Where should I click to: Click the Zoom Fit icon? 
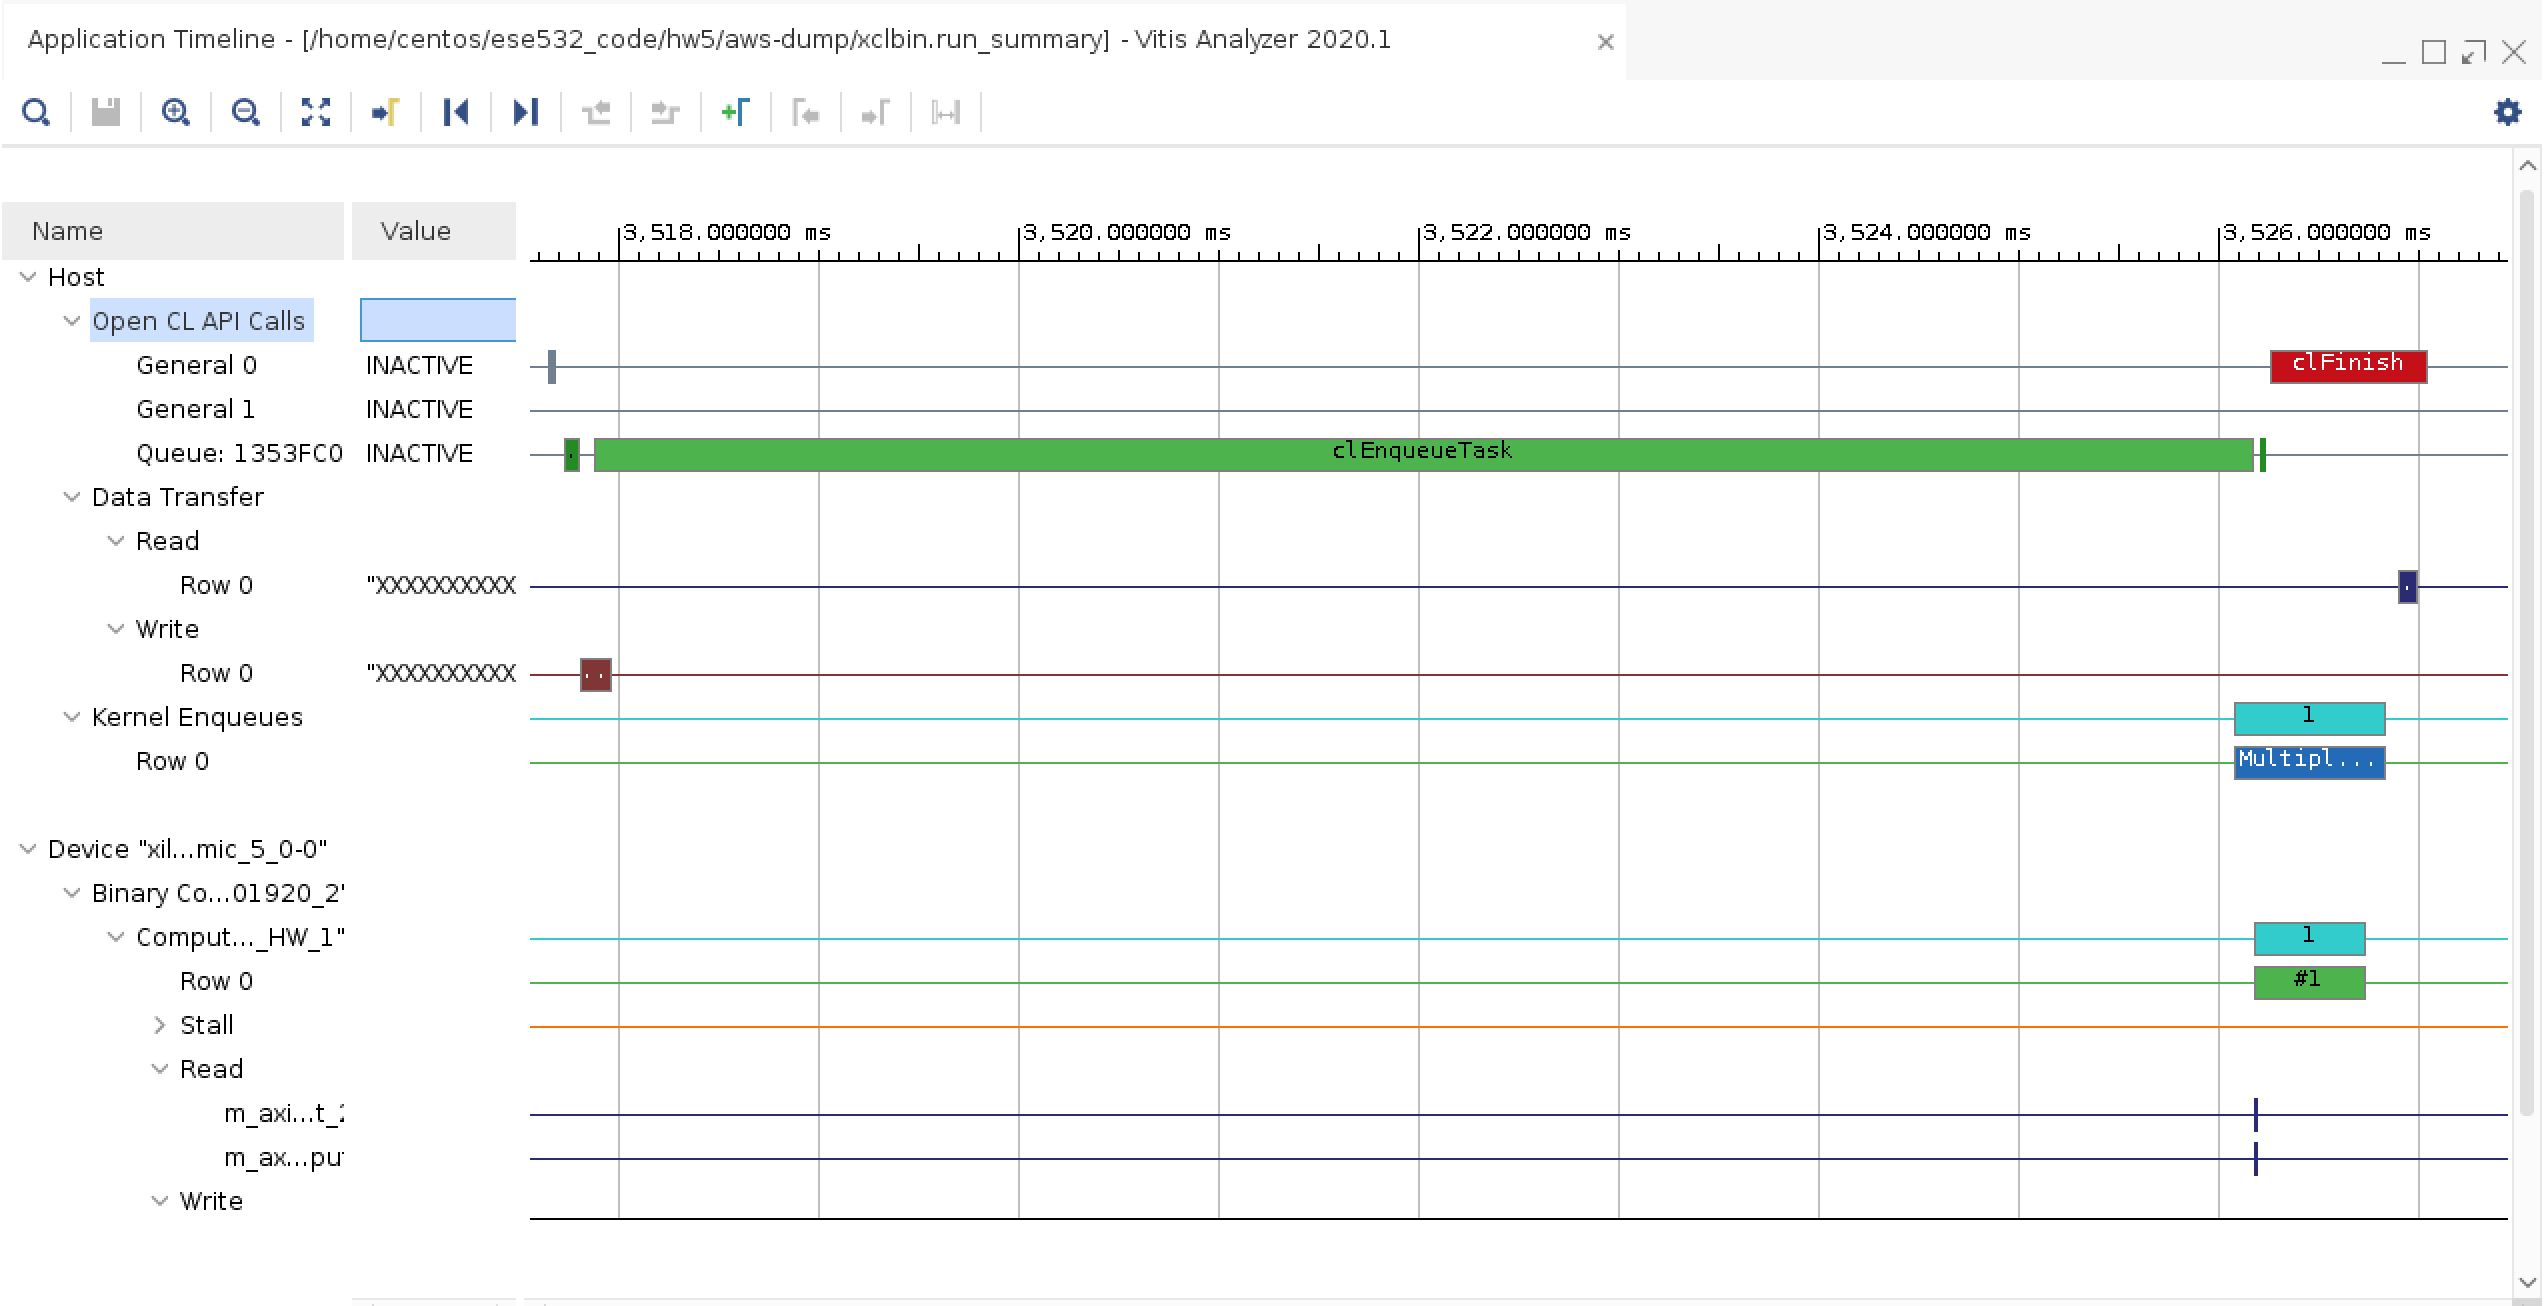pyautogui.click(x=316, y=112)
